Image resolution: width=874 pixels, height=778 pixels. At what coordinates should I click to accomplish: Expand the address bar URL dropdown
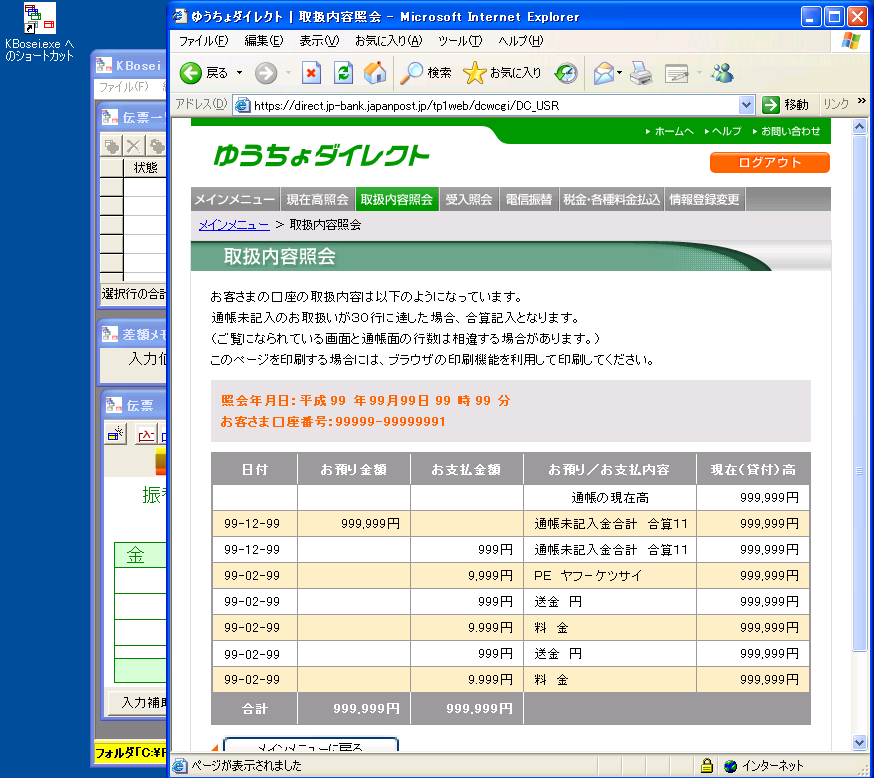[x=746, y=105]
